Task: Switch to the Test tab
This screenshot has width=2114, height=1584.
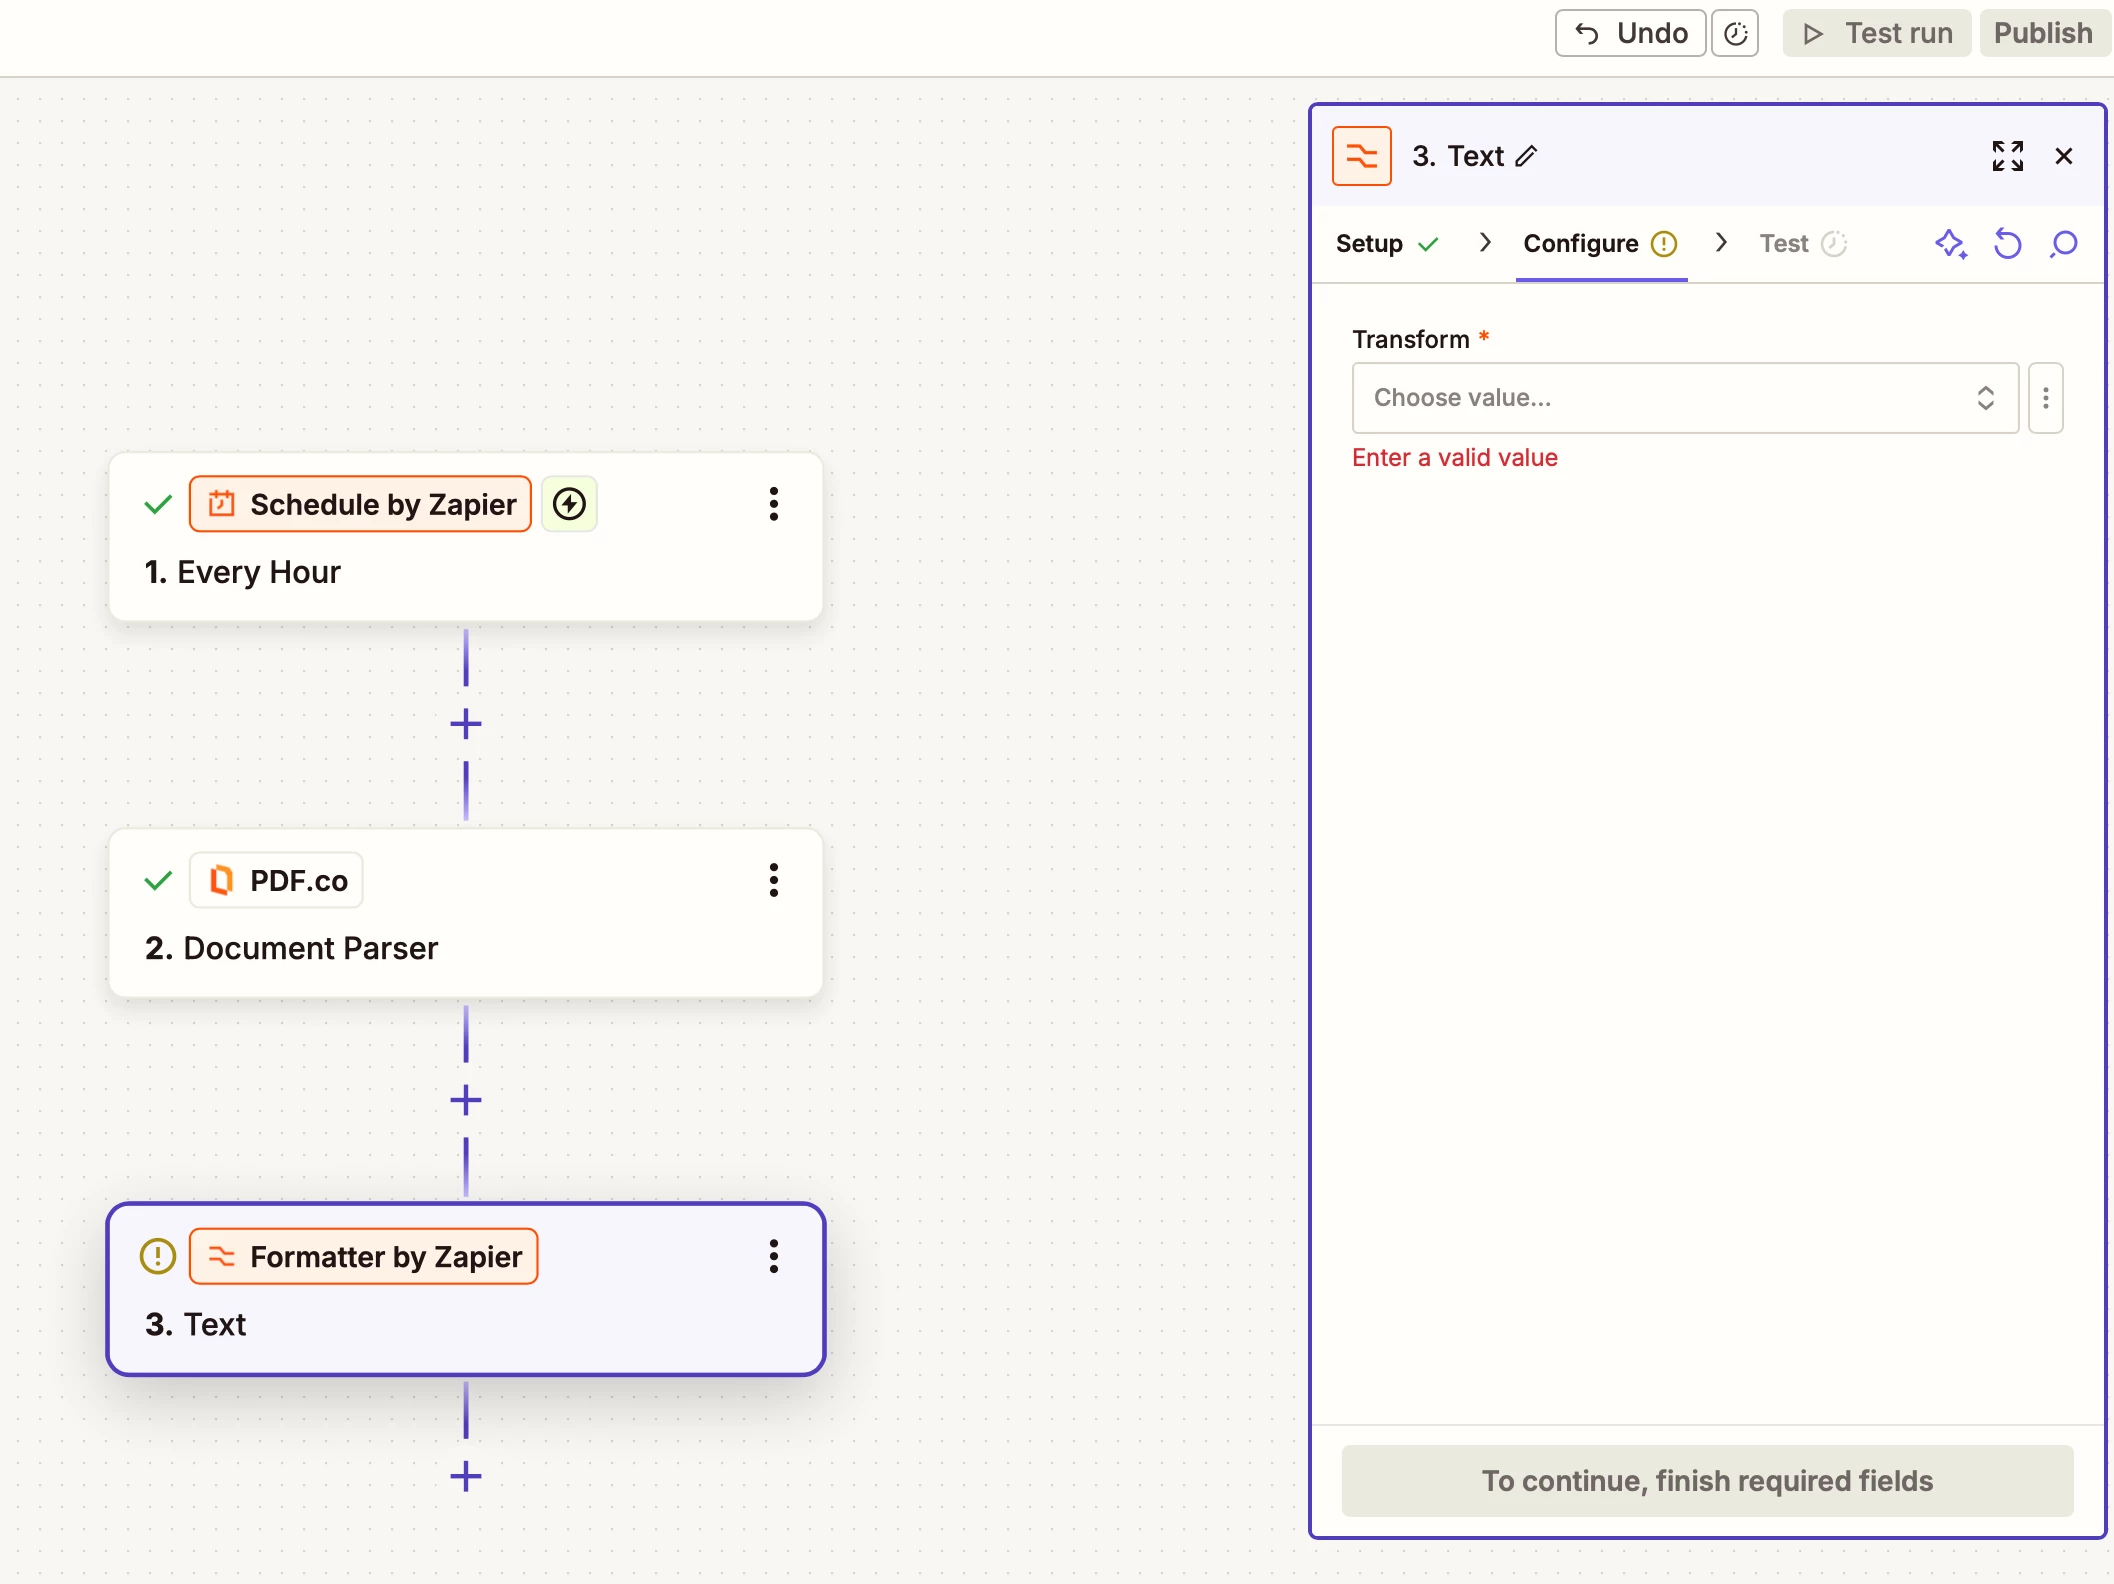Action: (1803, 244)
